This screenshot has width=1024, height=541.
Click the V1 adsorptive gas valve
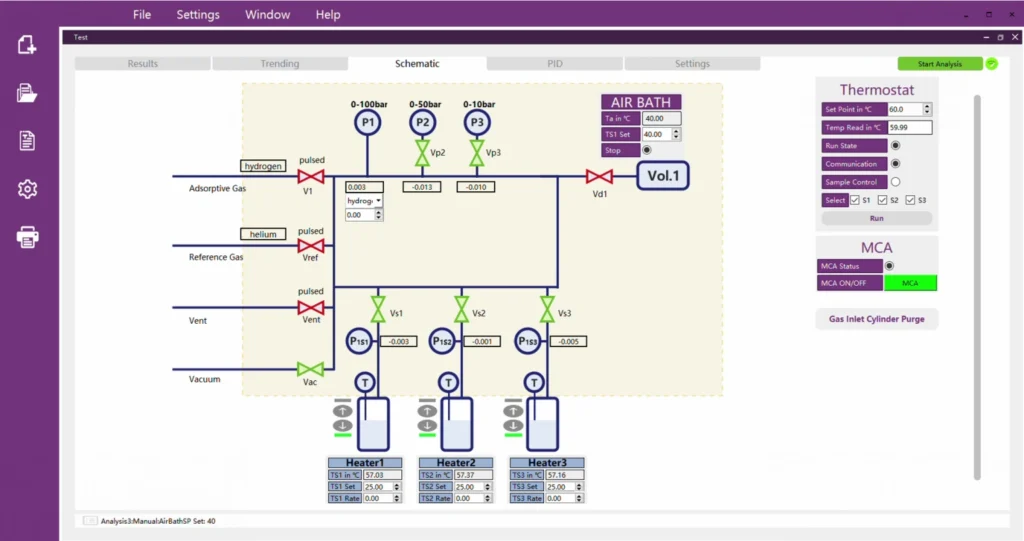(x=312, y=177)
